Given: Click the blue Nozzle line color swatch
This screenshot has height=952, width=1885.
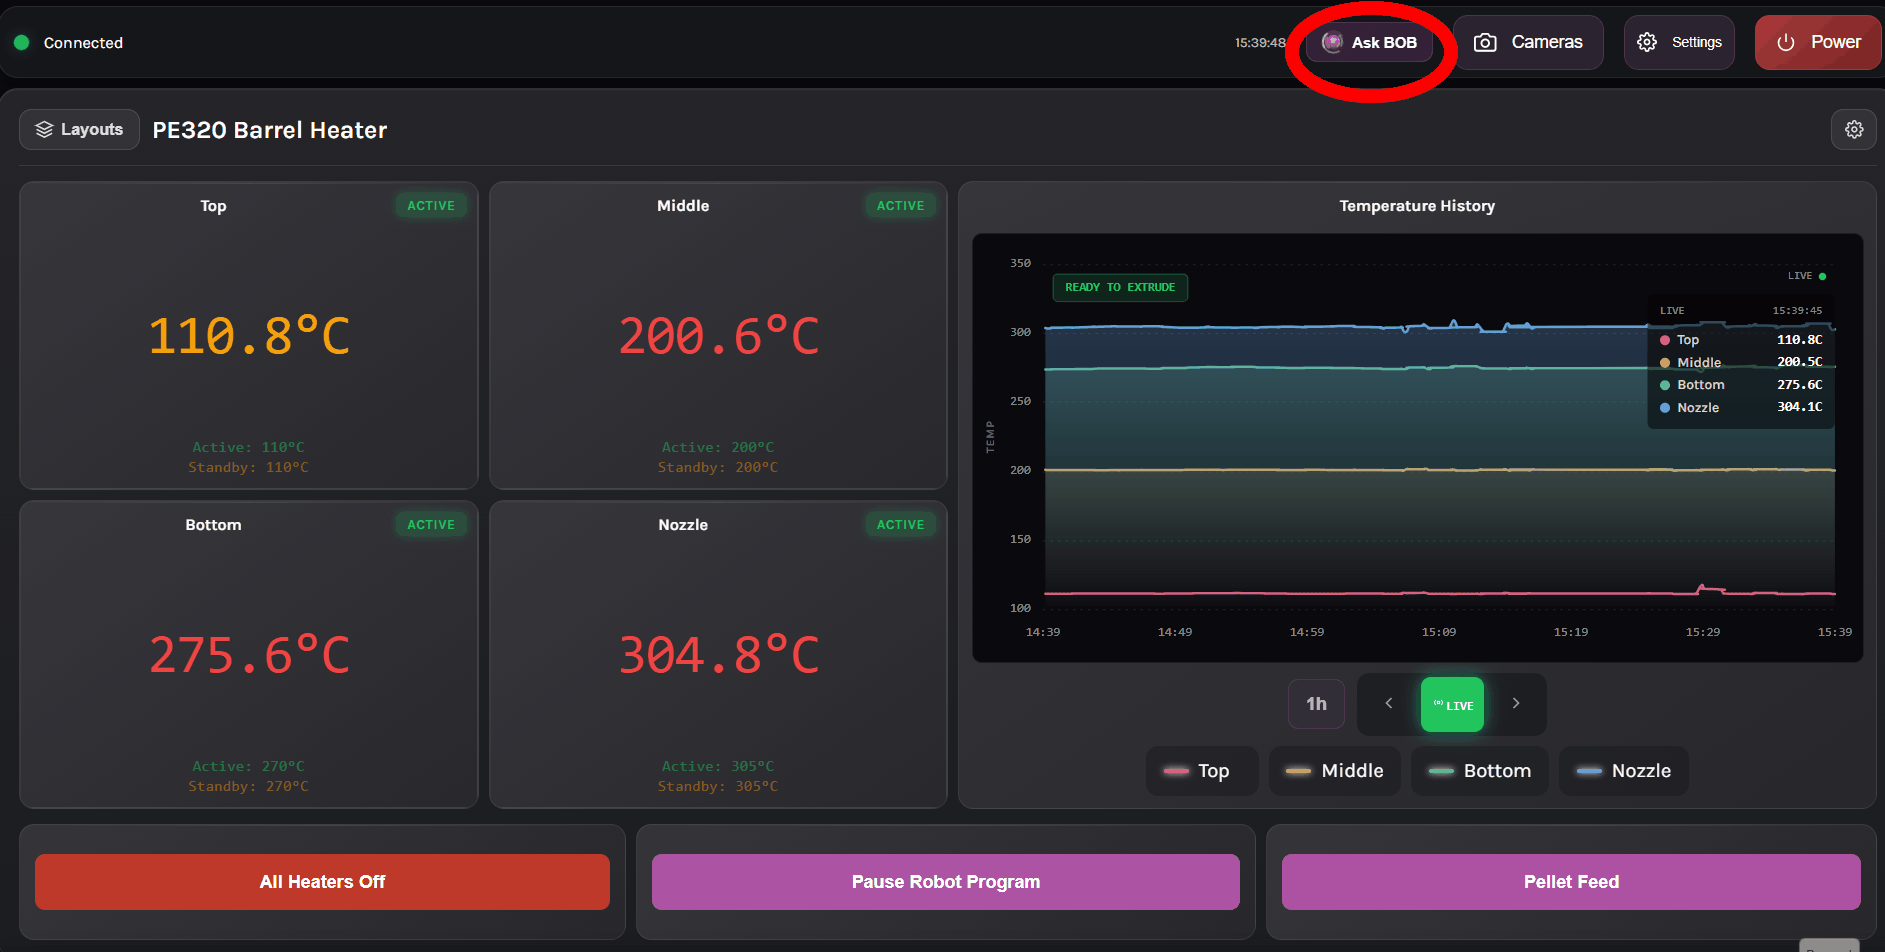Looking at the screenshot, I should coord(1589,771).
